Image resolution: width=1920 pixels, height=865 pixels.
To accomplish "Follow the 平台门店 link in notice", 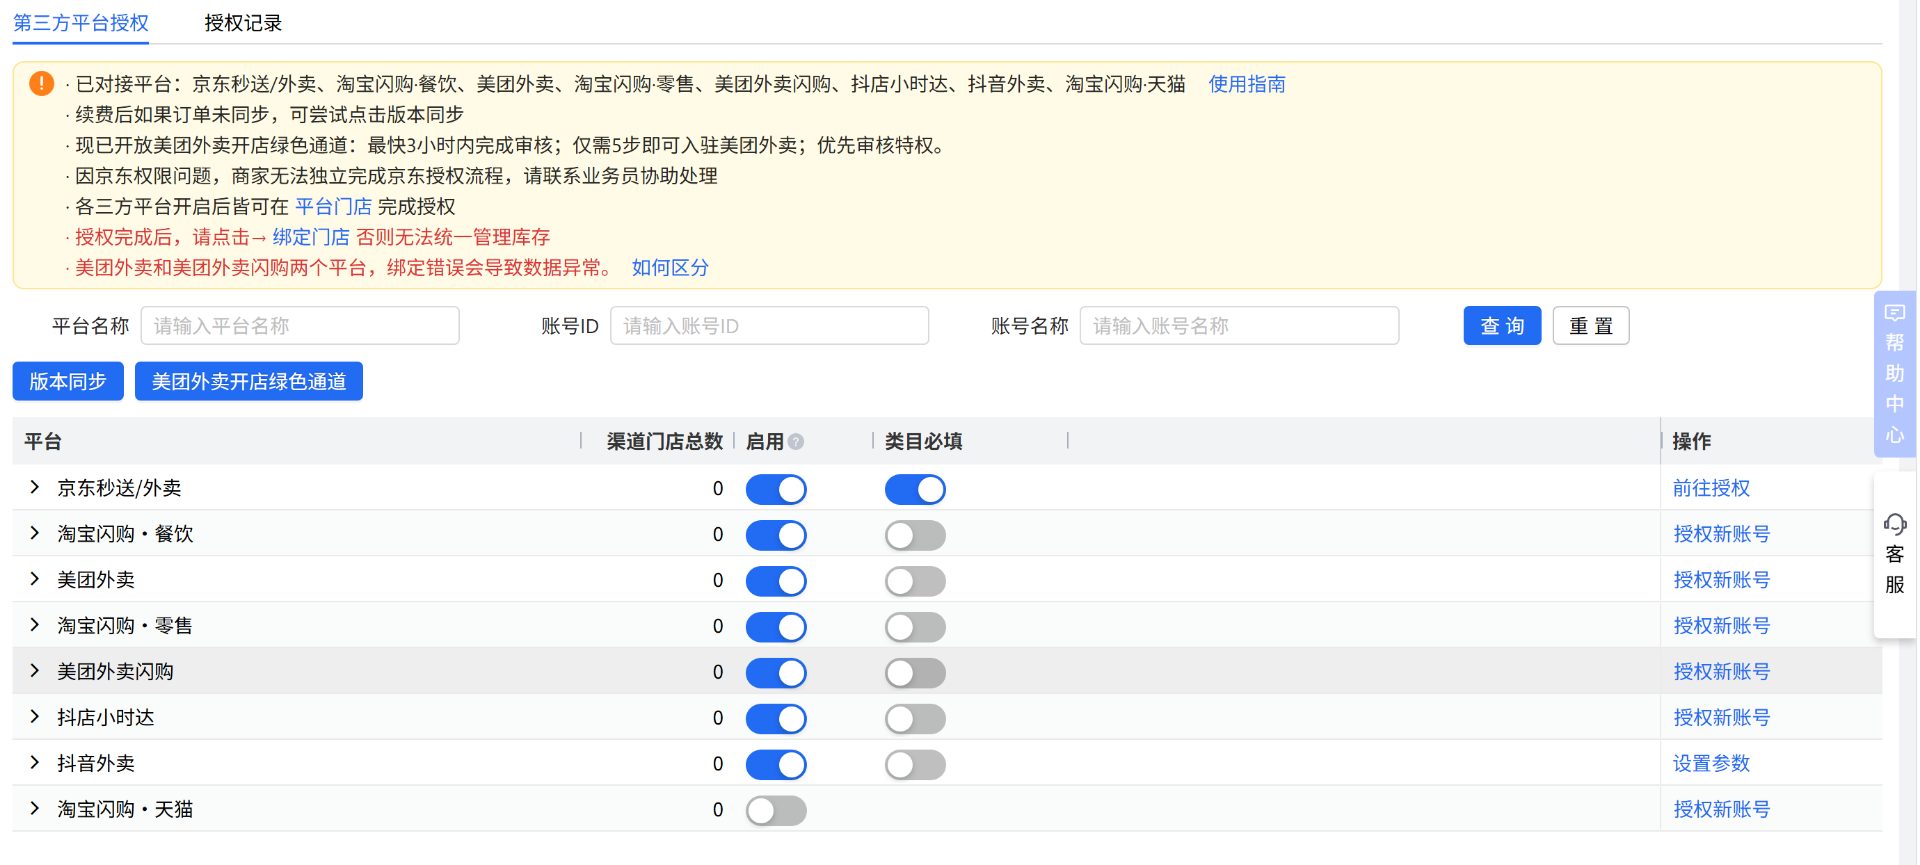I will [x=333, y=207].
